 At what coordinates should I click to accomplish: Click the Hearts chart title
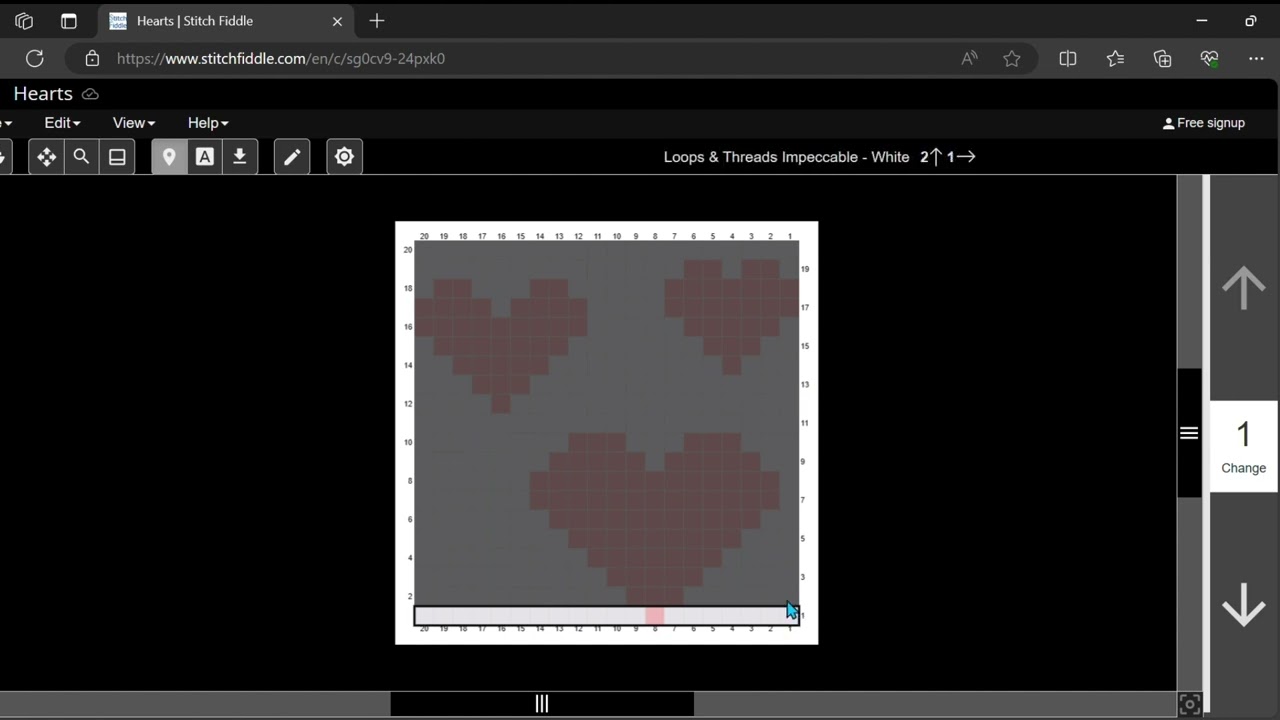pyautogui.click(x=43, y=94)
